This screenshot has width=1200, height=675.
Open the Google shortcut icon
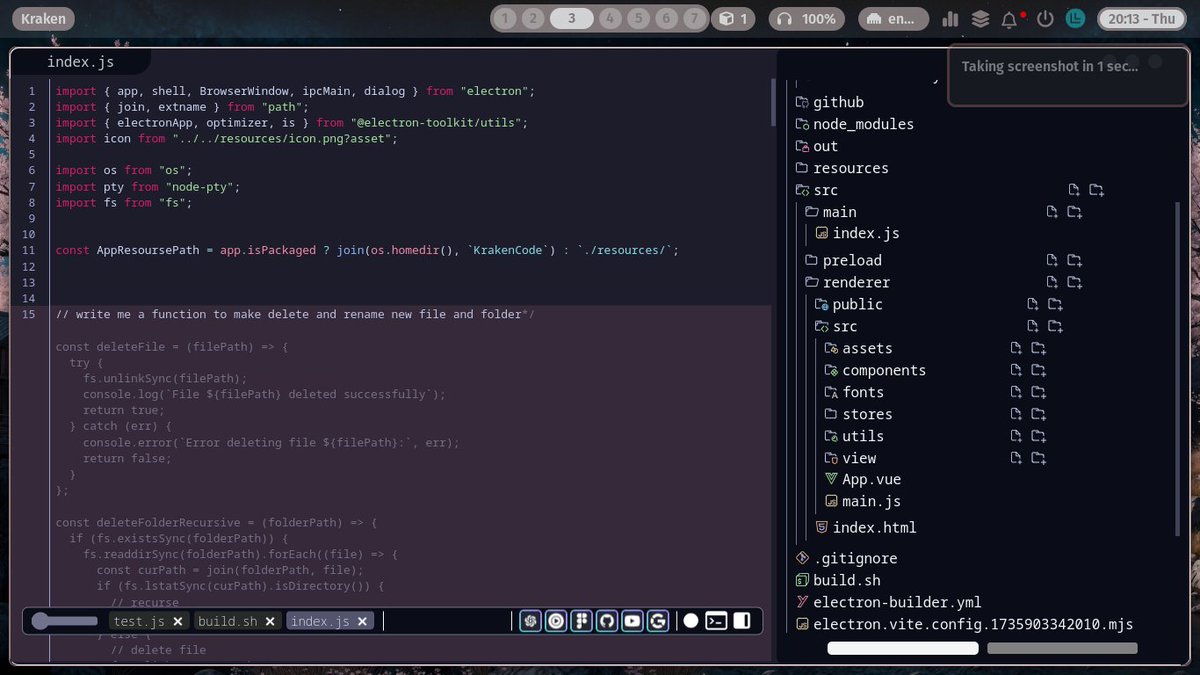click(x=658, y=621)
